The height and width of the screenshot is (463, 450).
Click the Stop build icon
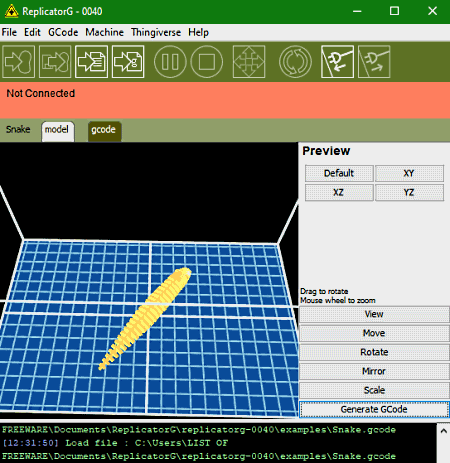[207, 62]
